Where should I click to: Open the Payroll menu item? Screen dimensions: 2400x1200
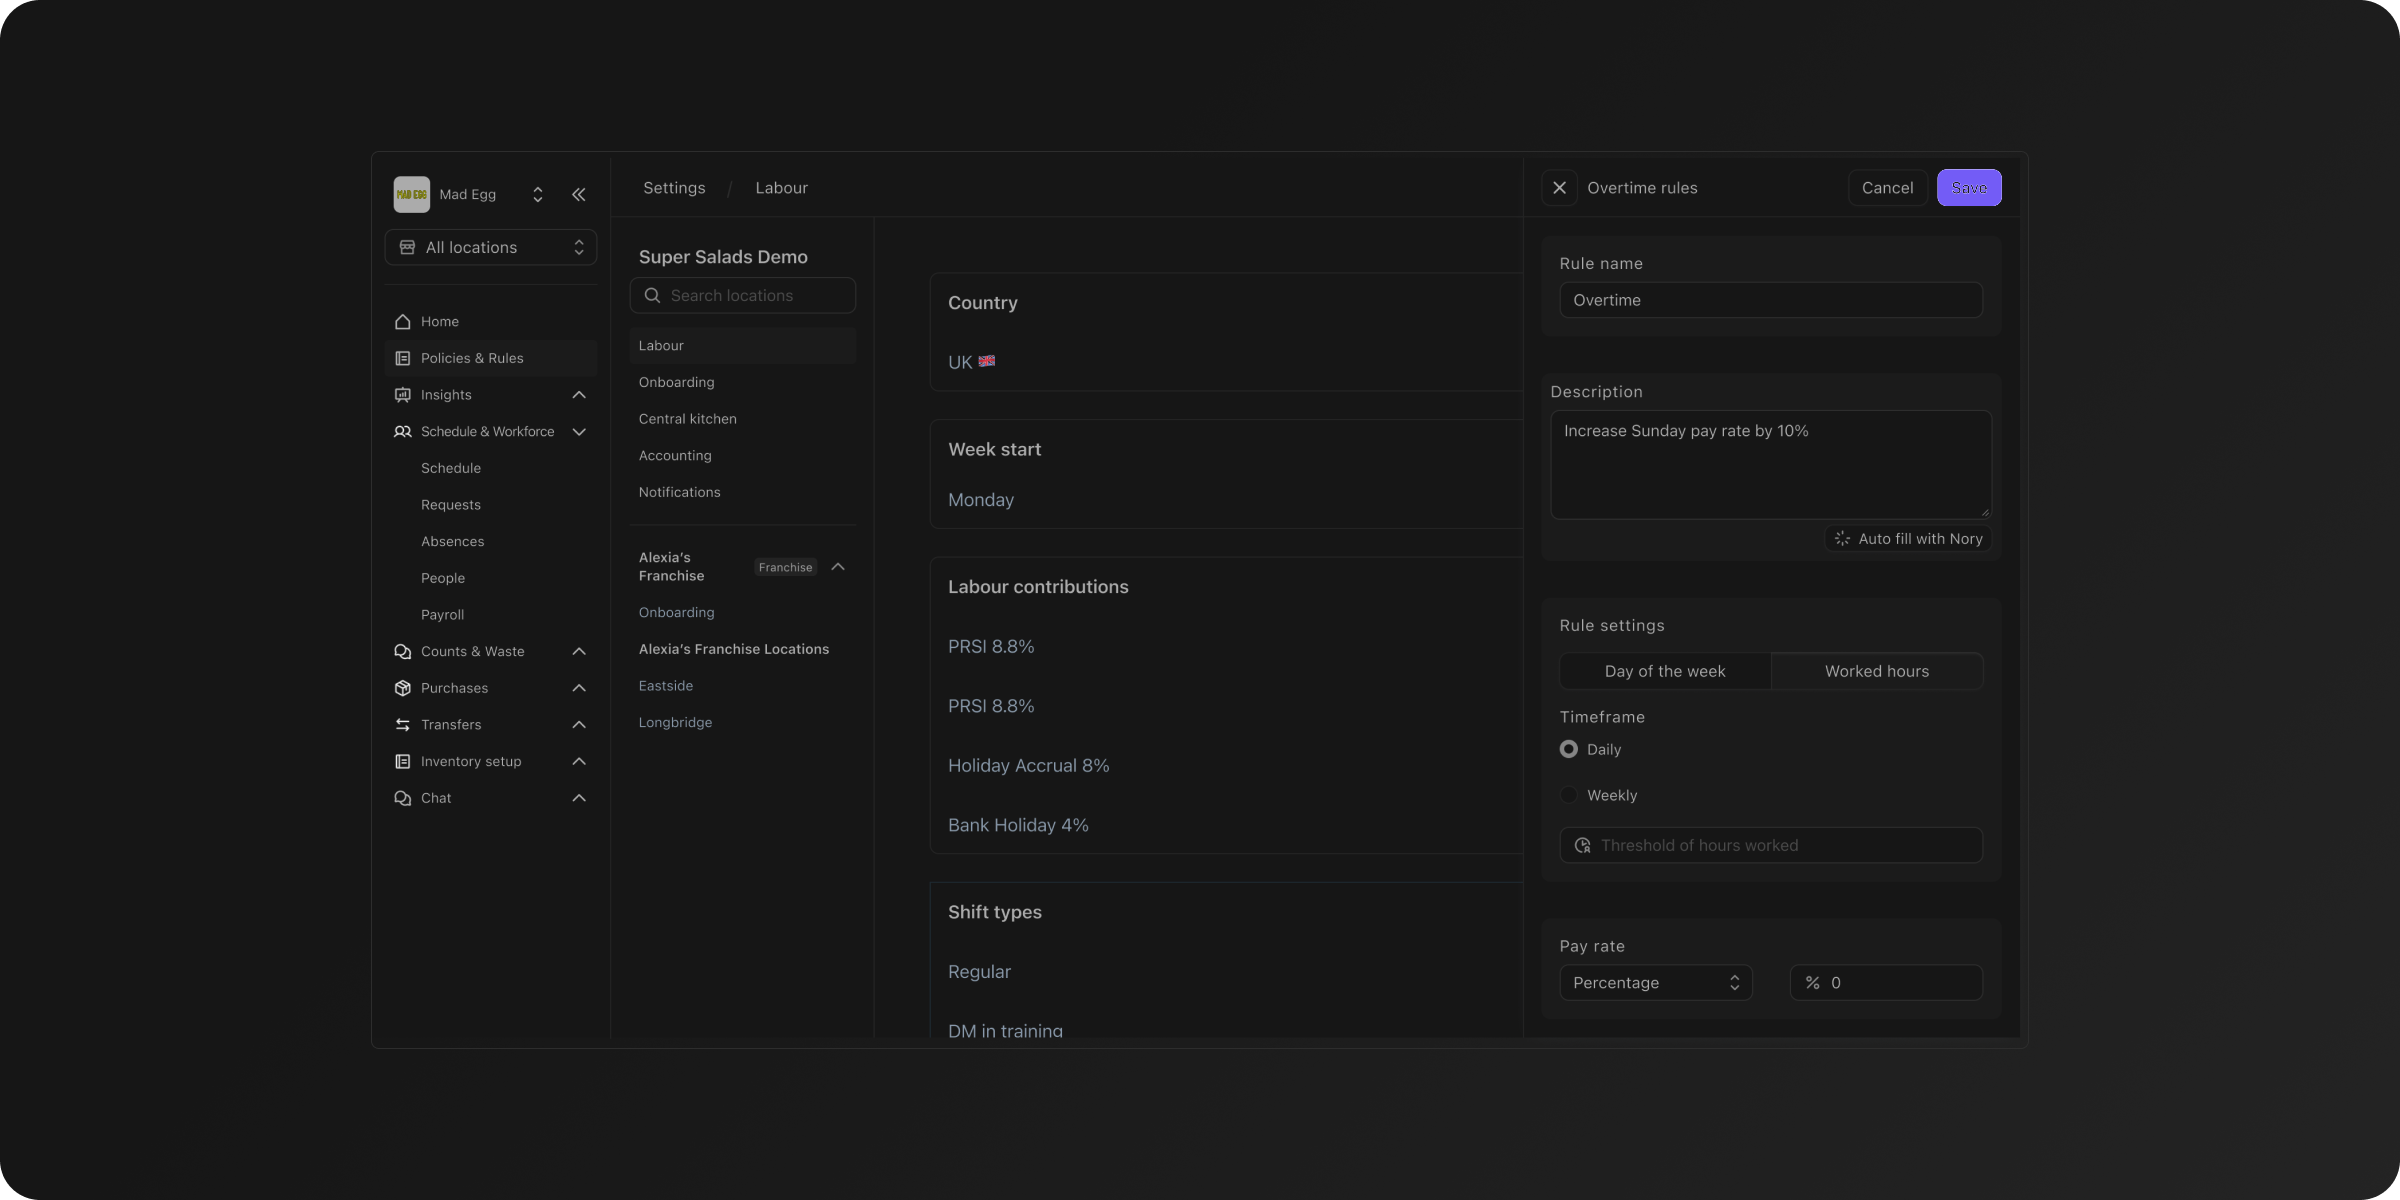tap(442, 615)
